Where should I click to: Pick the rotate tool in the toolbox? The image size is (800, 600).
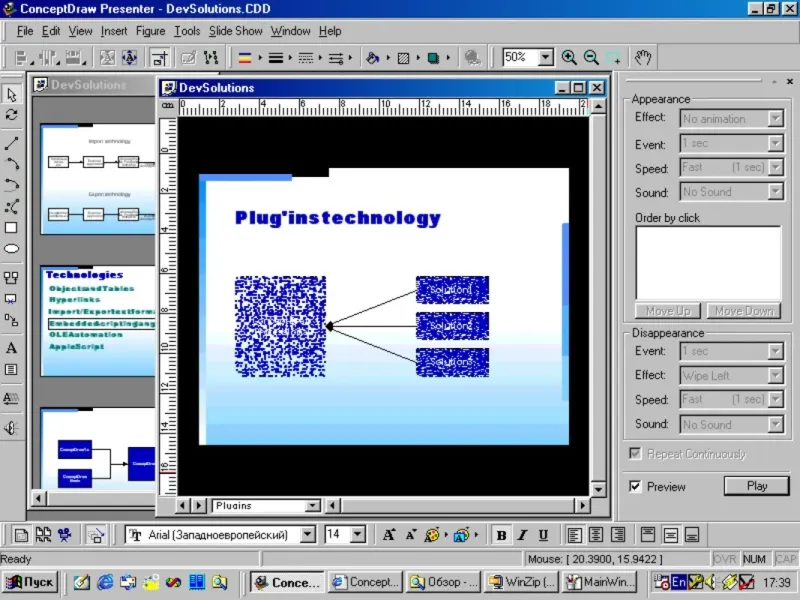pos(12,115)
